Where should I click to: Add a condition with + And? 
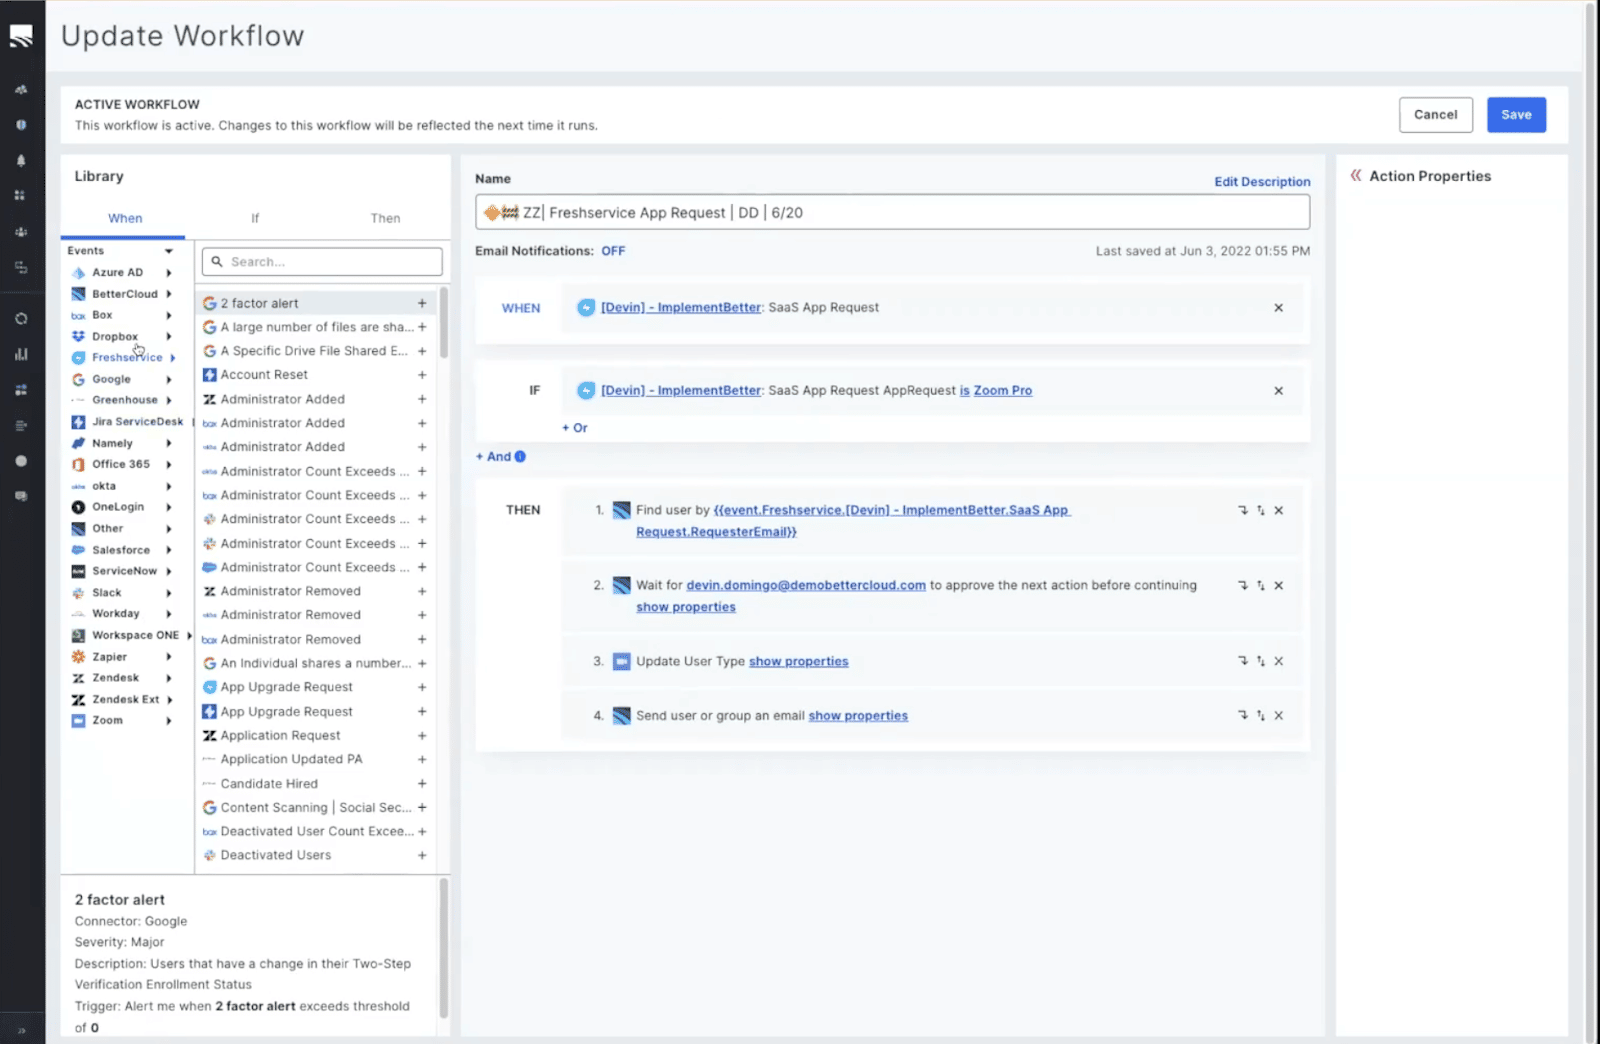tap(493, 456)
